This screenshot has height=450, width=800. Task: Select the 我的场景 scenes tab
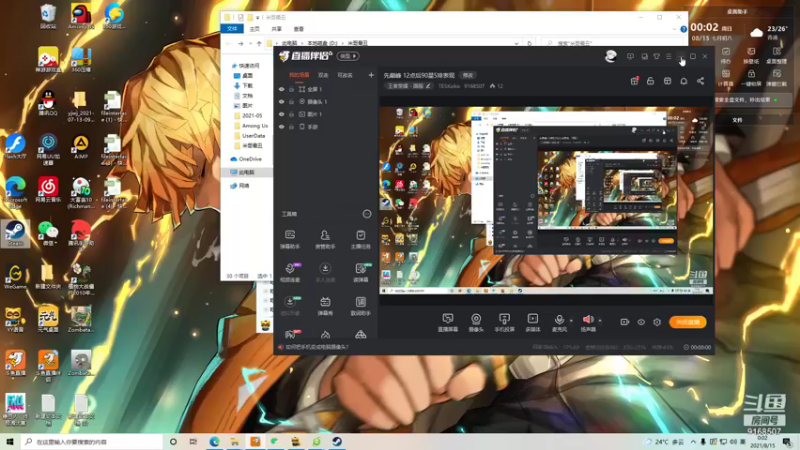[299, 75]
